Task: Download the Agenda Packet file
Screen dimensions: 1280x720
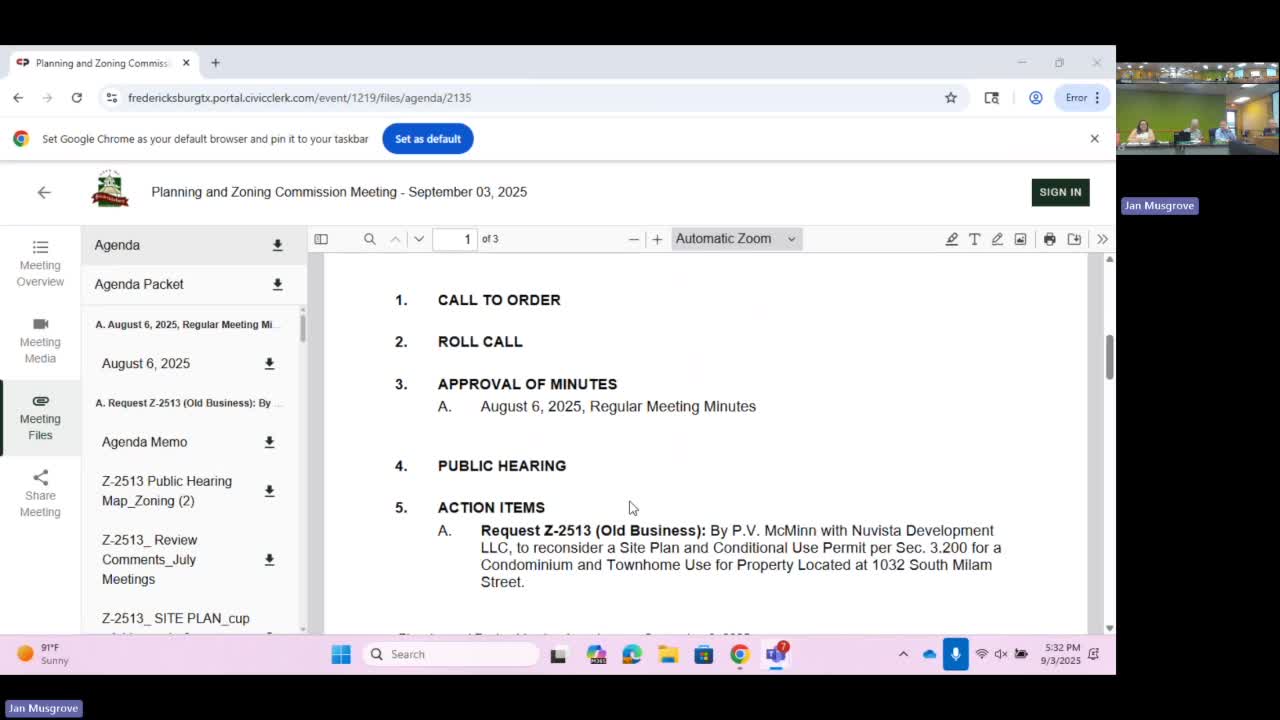Action: [x=277, y=284]
